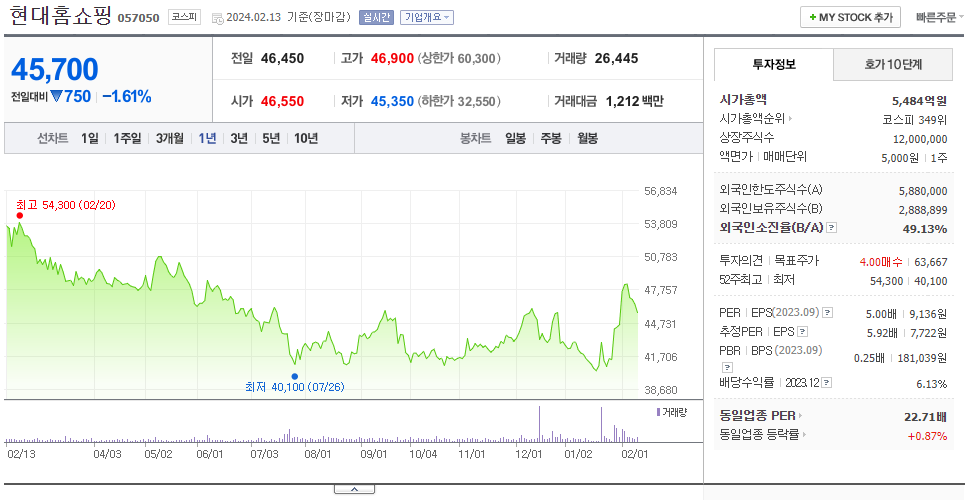The width and height of the screenshot is (968, 500).
Task: Click the 상장주식수 value 12,000,000
Action: point(920,139)
